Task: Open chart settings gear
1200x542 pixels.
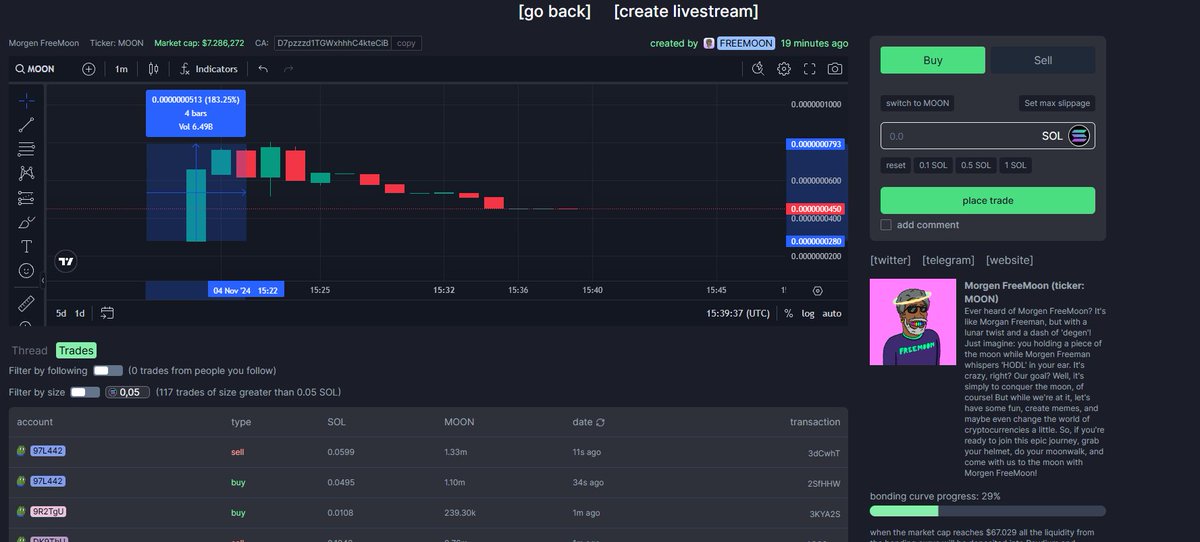Action: click(x=784, y=69)
